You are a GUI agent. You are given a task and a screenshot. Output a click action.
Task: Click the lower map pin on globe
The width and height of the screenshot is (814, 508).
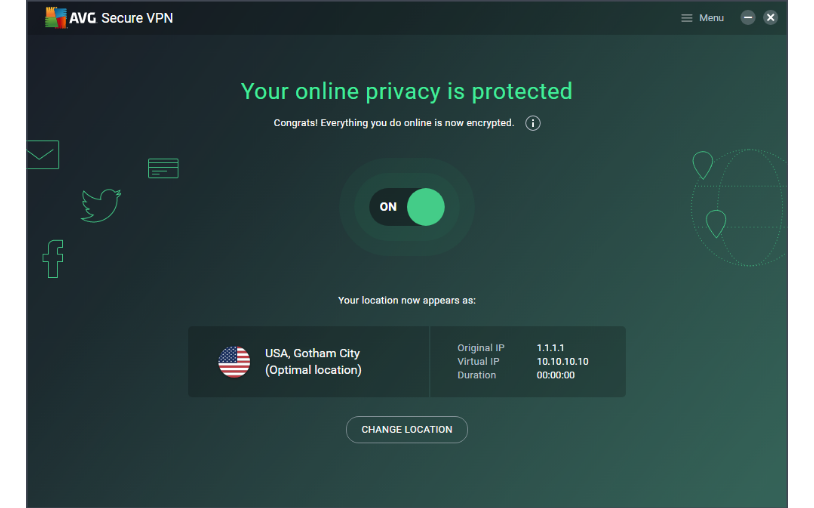(x=716, y=224)
